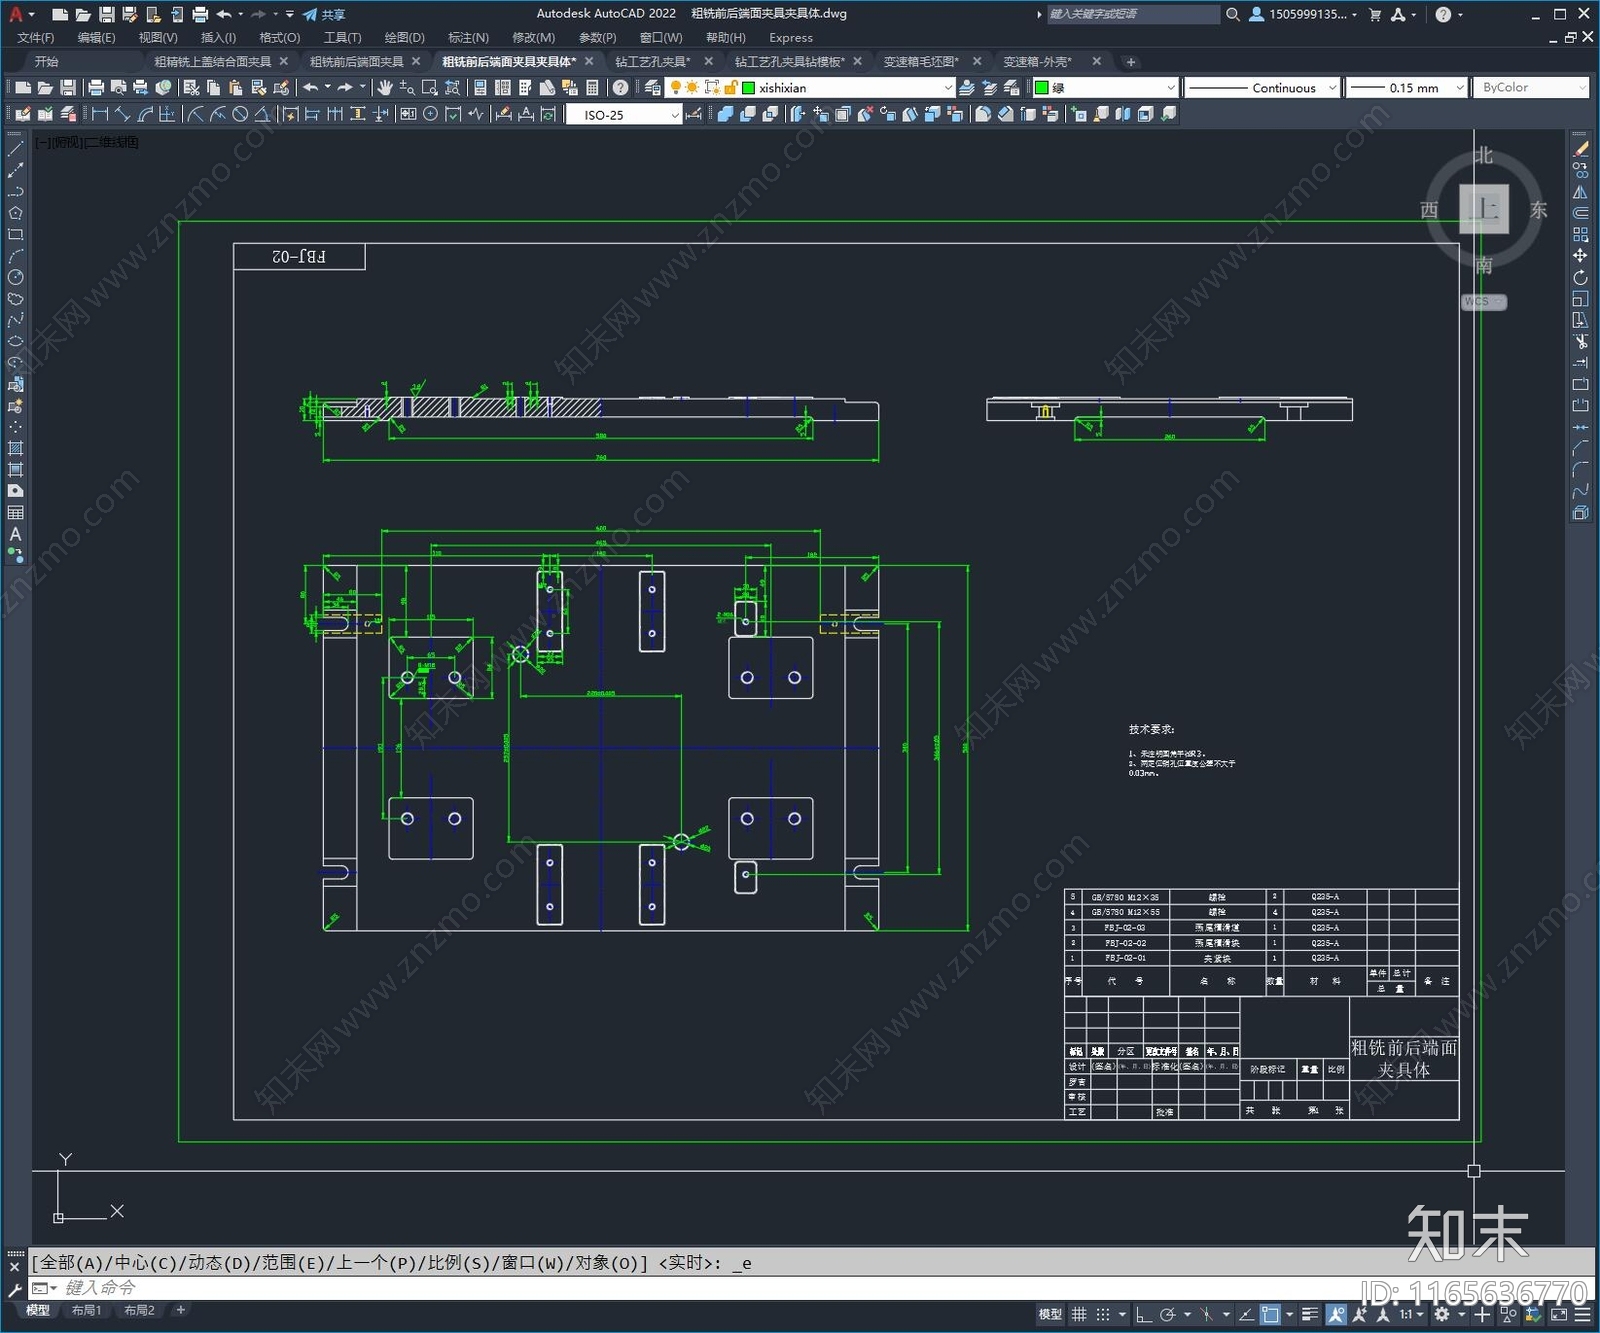Open the Autodesk App Store cart icon

pos(1375,14)
